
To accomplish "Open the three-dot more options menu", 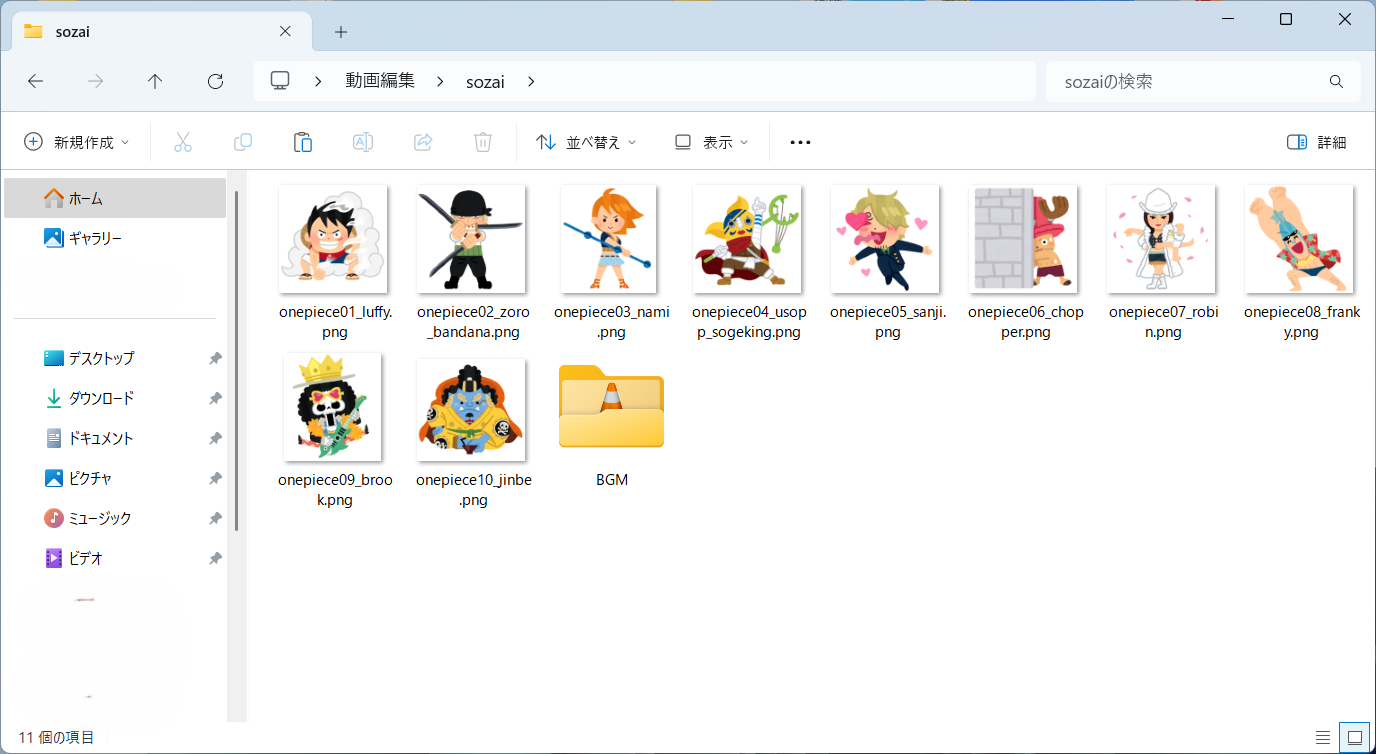I will pyautogui.click(x=800, y=142).
